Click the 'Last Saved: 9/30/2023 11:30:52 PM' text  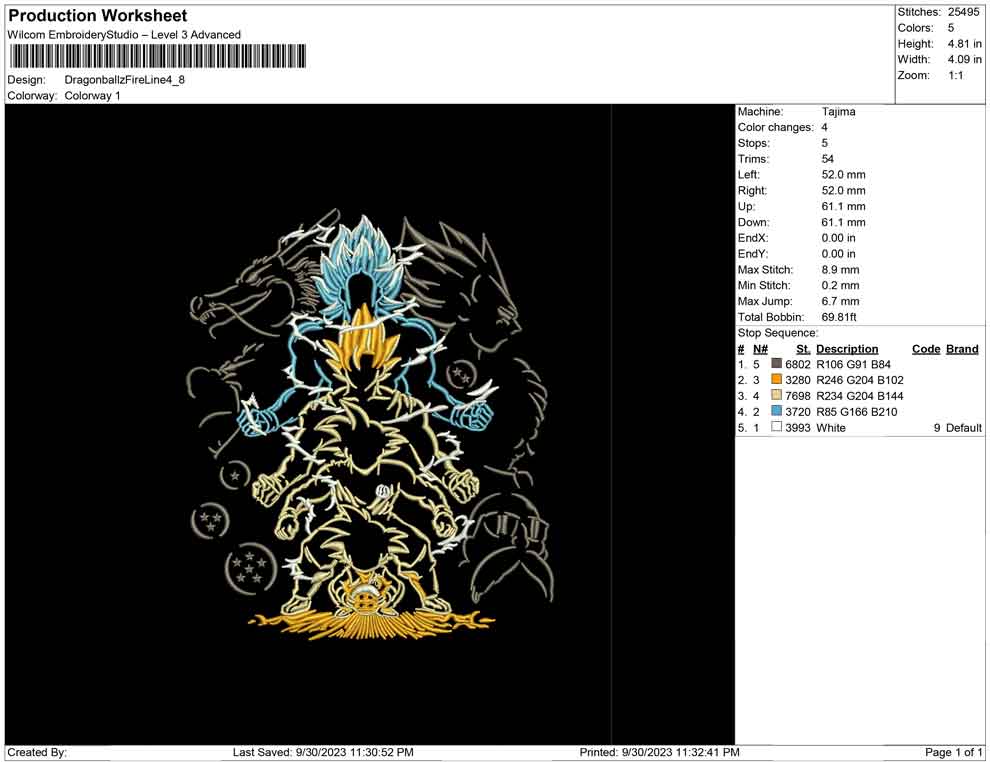coord(323,752)
